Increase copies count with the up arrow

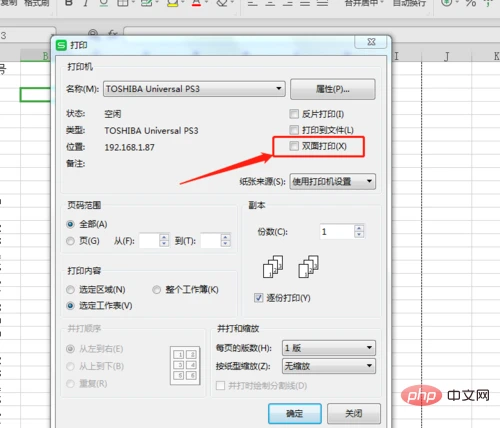[359, 228]
